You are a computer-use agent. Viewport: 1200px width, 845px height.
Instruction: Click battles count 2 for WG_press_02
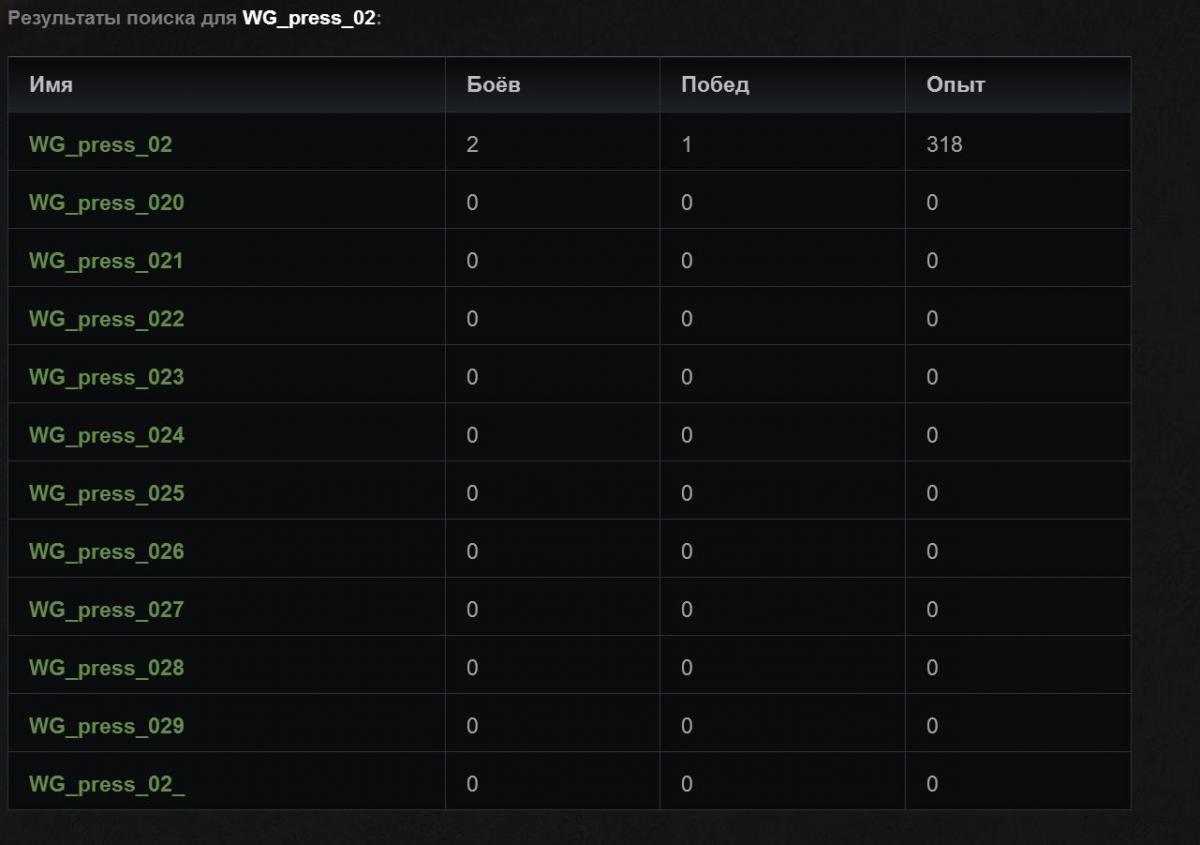(472, 145)
